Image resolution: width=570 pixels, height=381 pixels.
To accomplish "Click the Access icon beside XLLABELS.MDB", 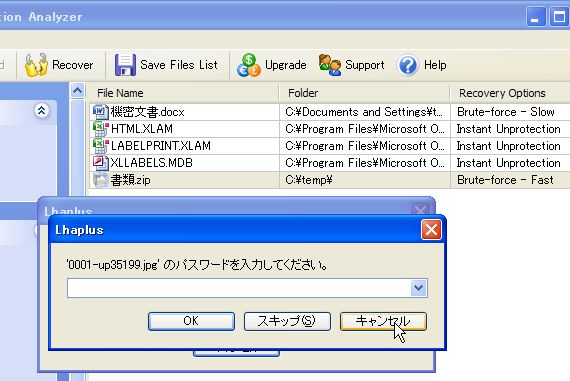I will point(100,163).
